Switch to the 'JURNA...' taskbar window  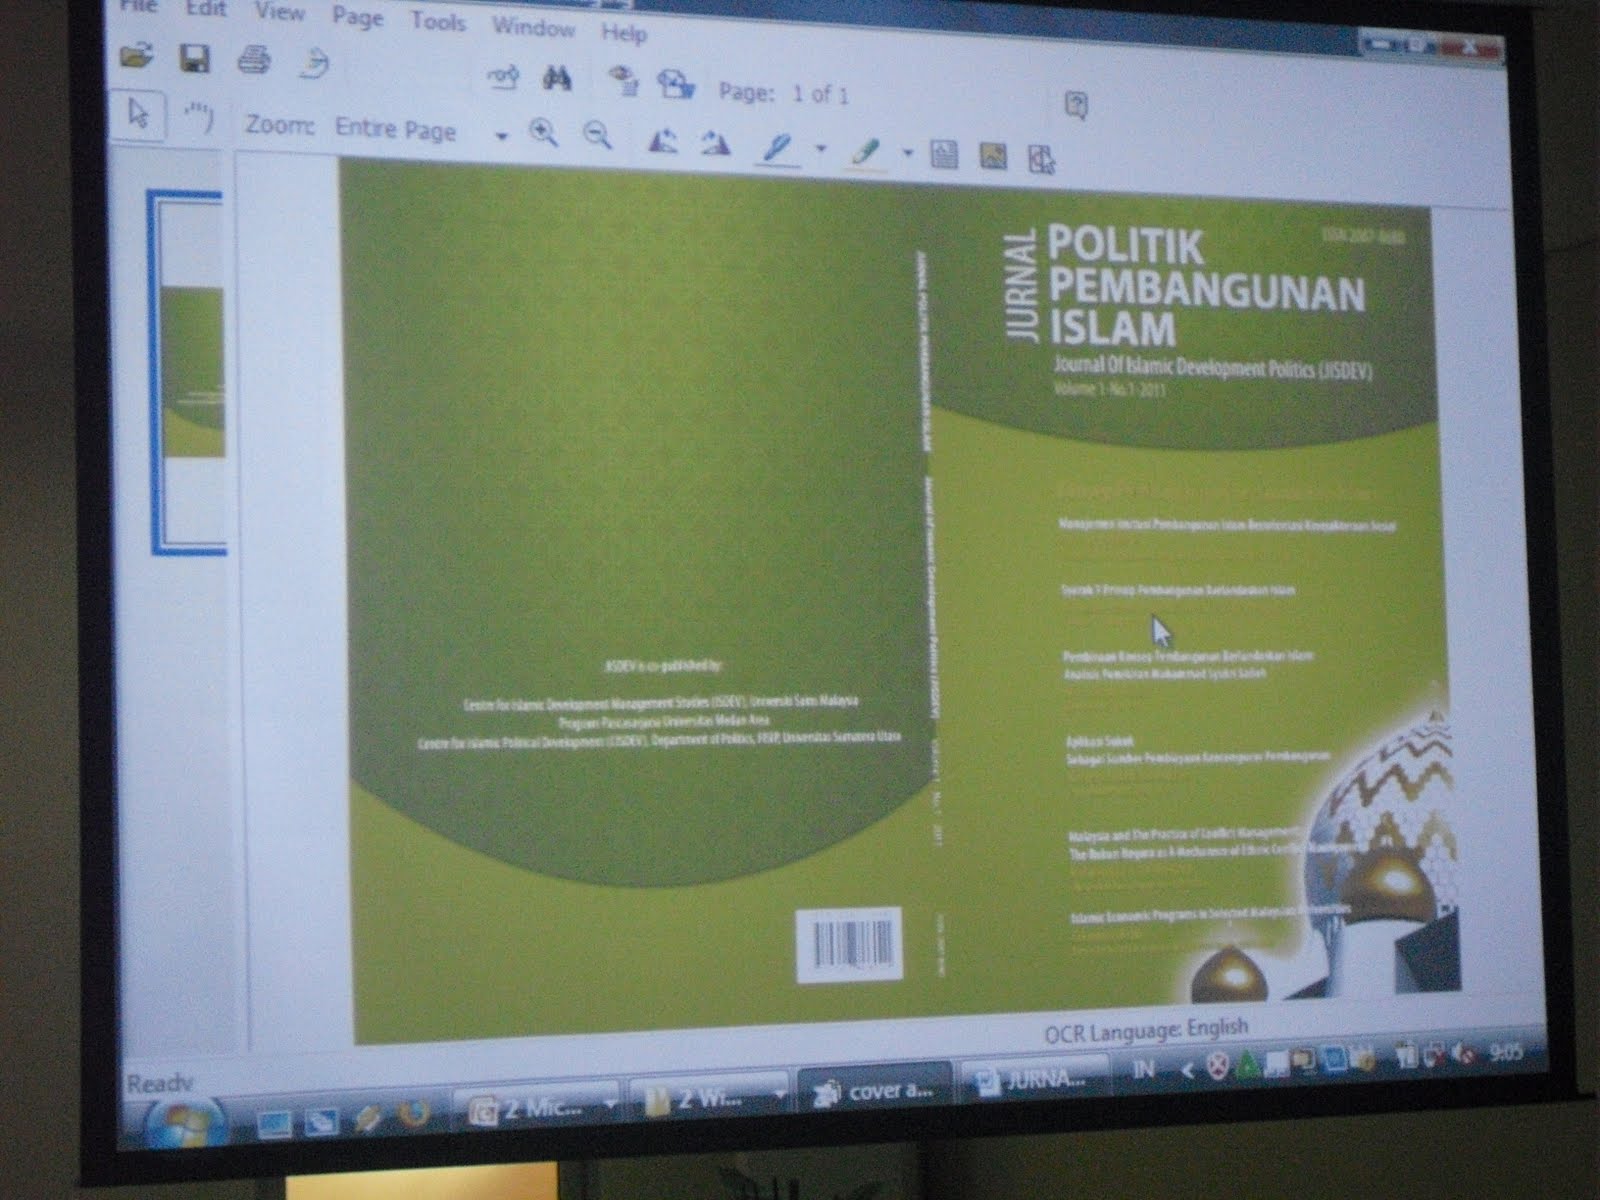tap(1034, 1081)
